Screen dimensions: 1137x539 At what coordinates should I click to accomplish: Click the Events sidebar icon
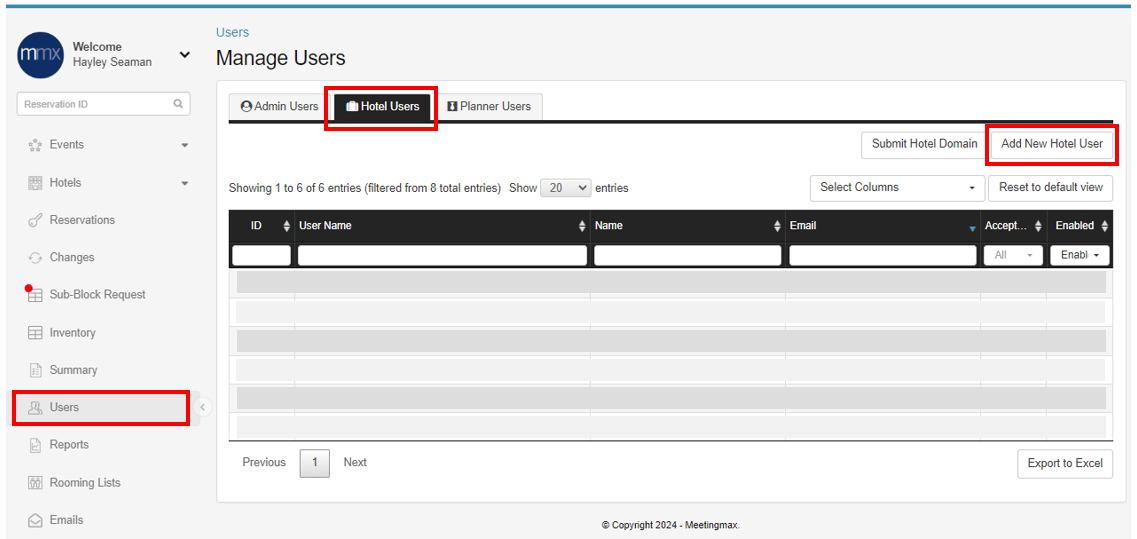pyautogui.click(x=35, y=145)
